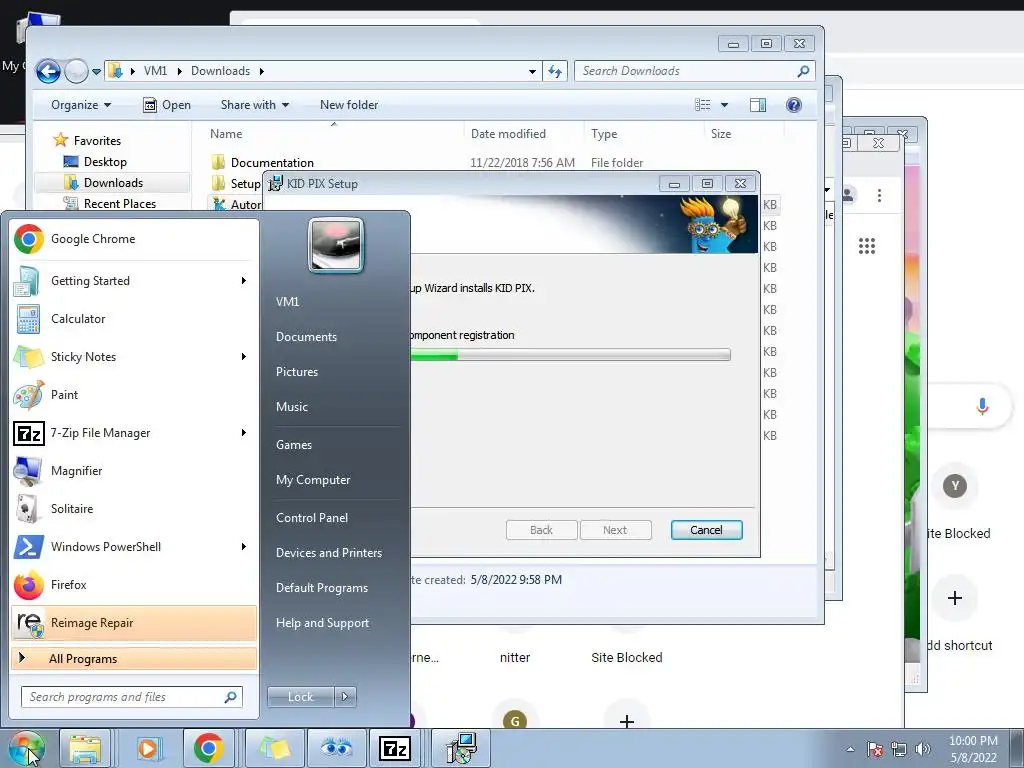Click Cancel in KID PIX Setup

[707, 530]
